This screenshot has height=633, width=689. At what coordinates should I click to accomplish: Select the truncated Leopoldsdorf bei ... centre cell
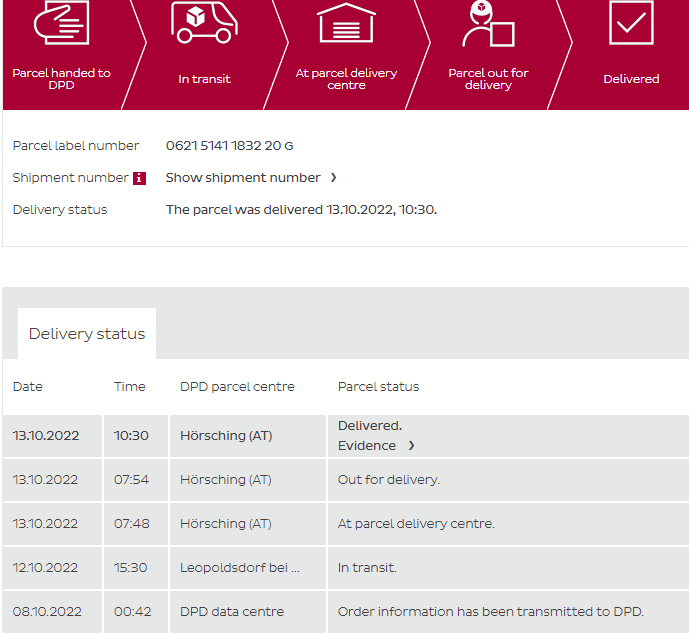240,568
